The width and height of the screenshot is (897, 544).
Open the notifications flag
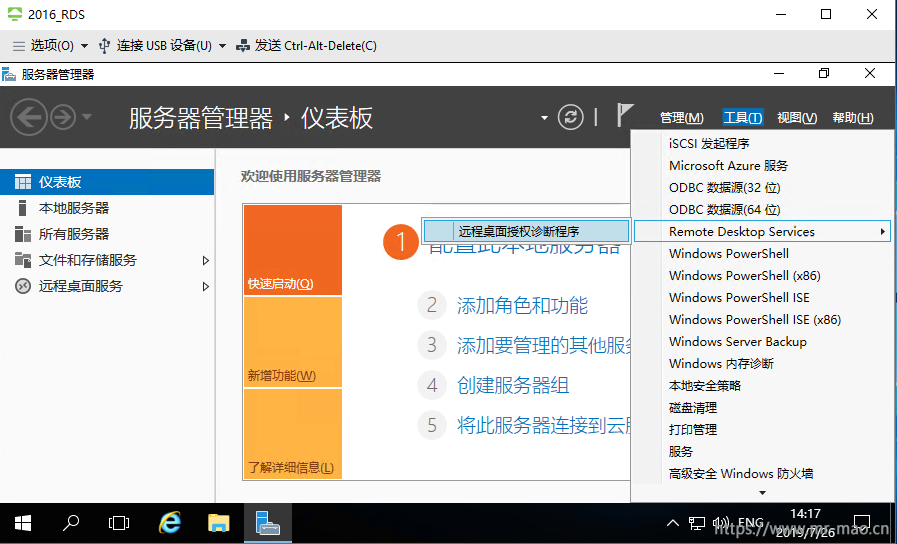point(625,115)
